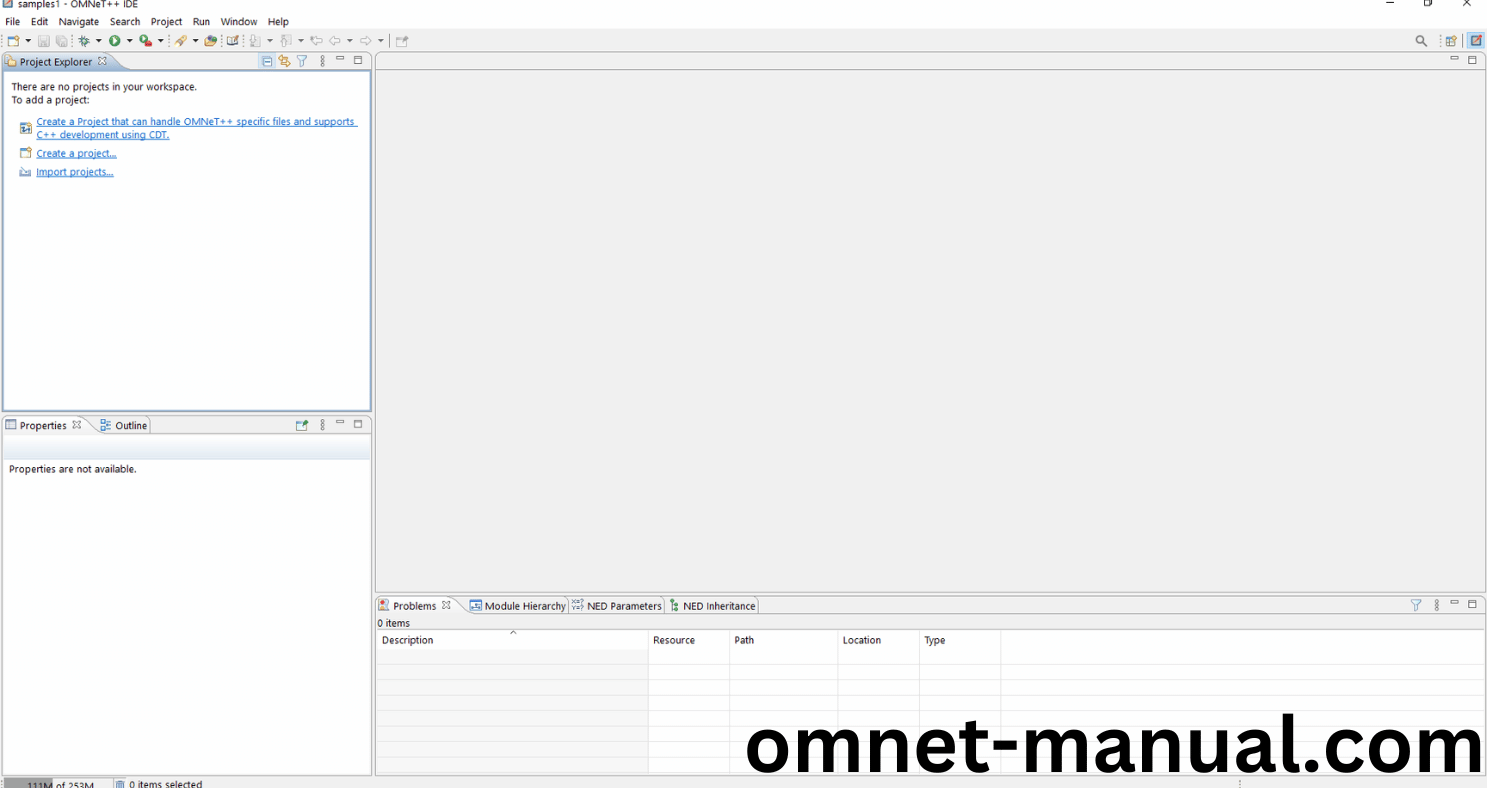Click the Save All toolbar icon
This screenshot has height=788, width=1487.
(61, 41)
